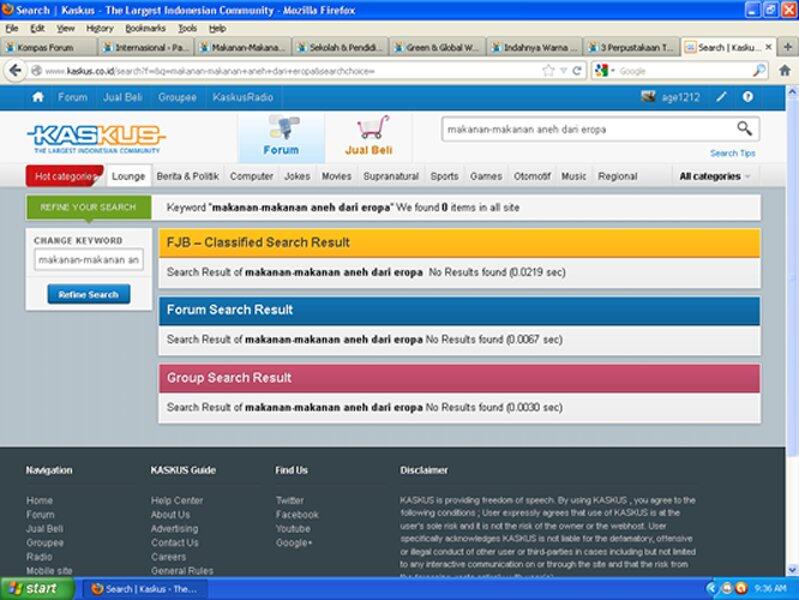
Task: Click Jual Beli in the top blue bar
Action: (x=123, y=97)
